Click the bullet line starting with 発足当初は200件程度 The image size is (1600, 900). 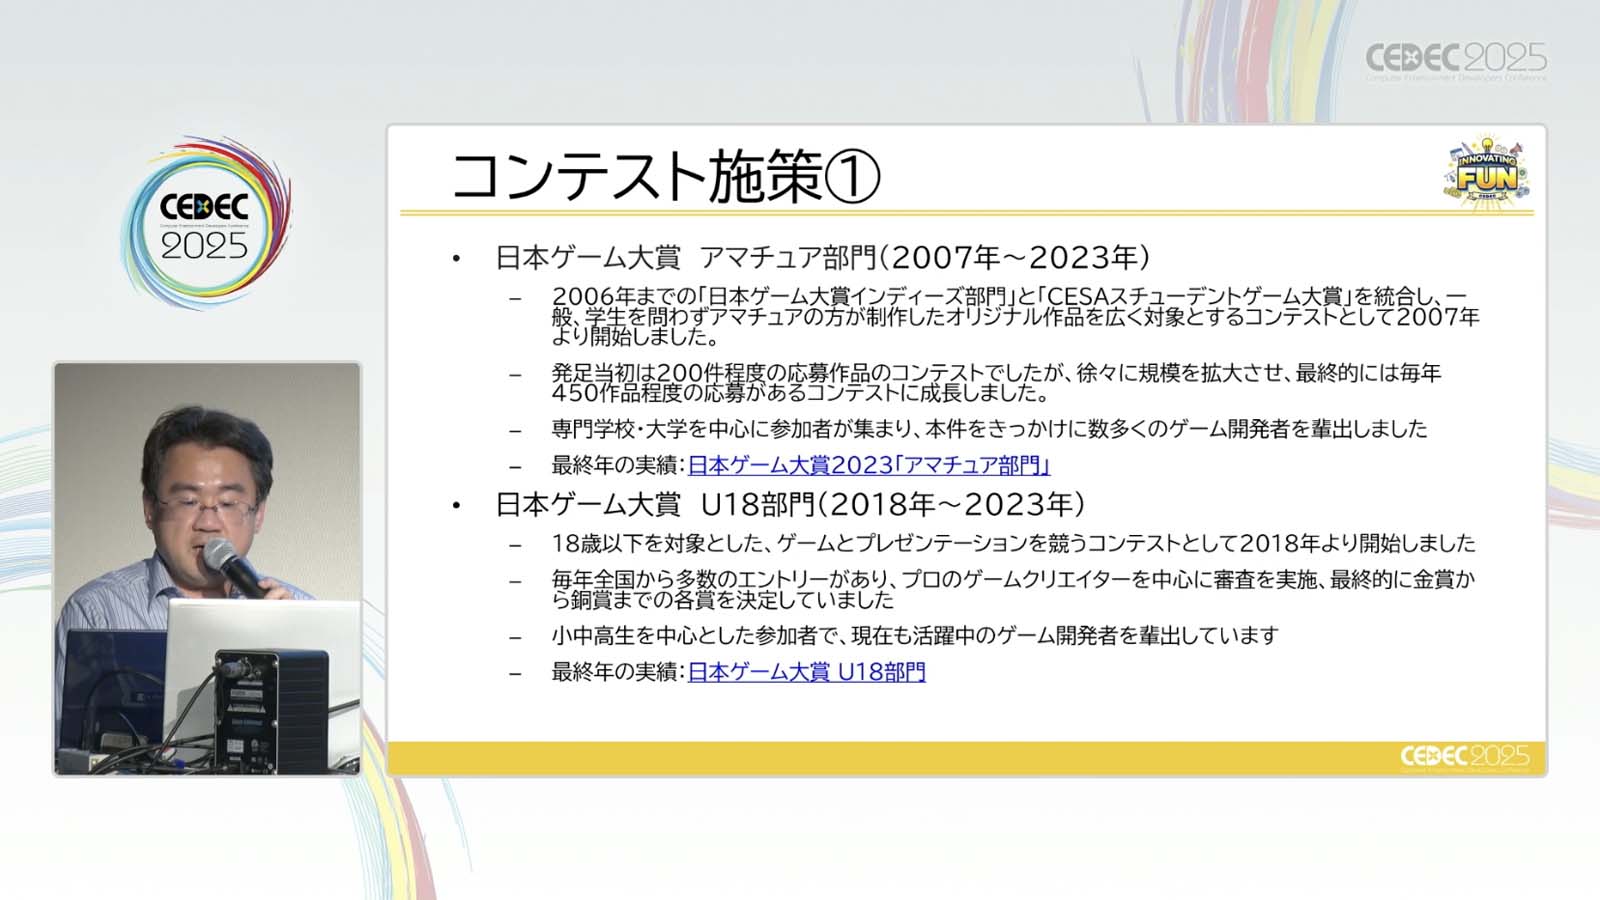click(995, 382)
